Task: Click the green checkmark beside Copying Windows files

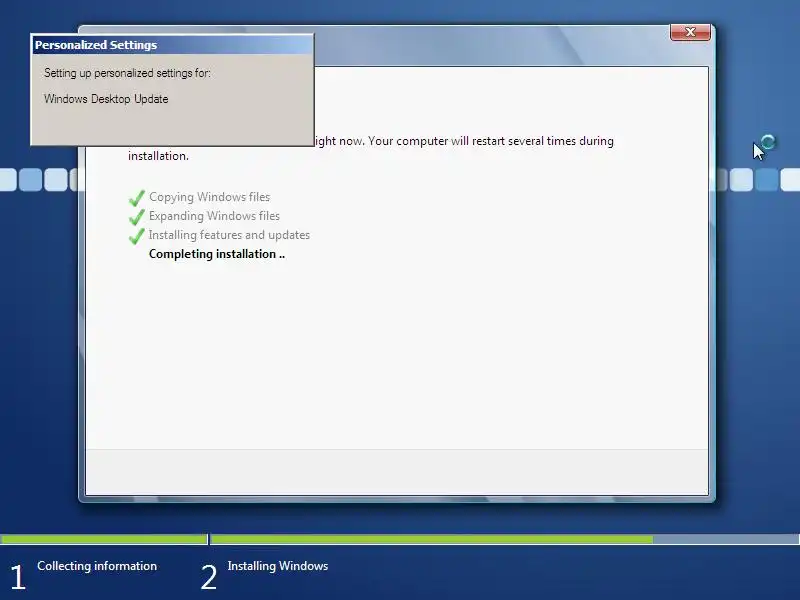Action: tap(137, 198)
